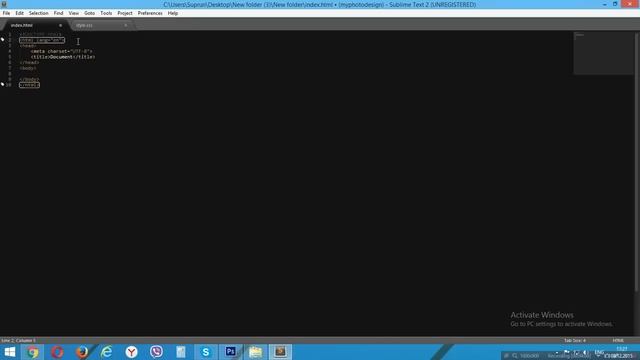640x360 pixels.
Task: Open Opera browser from the taskbar
Action: (57, 352)
